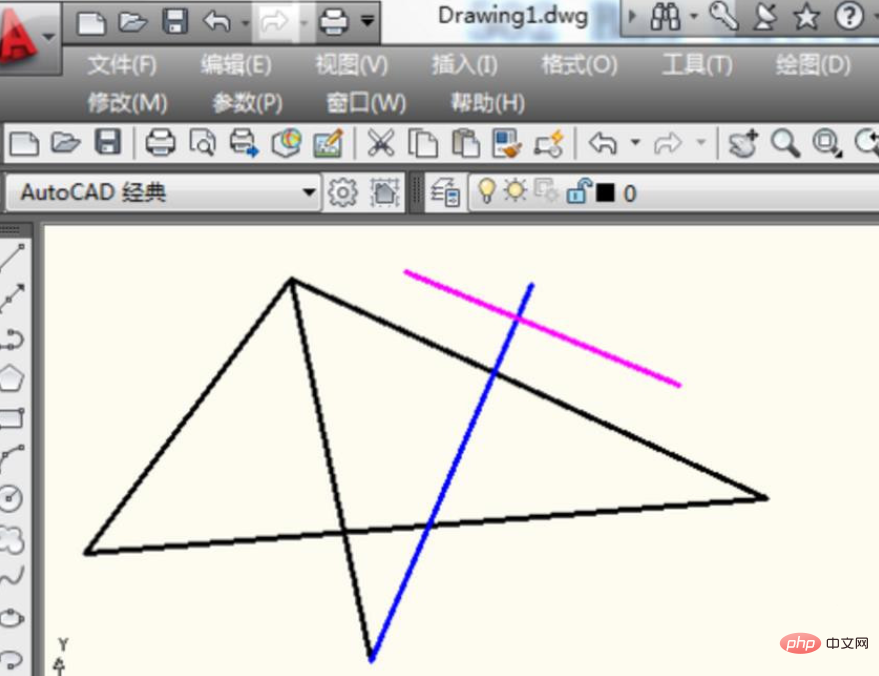Toggle layer 0 freeze sun icon

pos(515,191)
